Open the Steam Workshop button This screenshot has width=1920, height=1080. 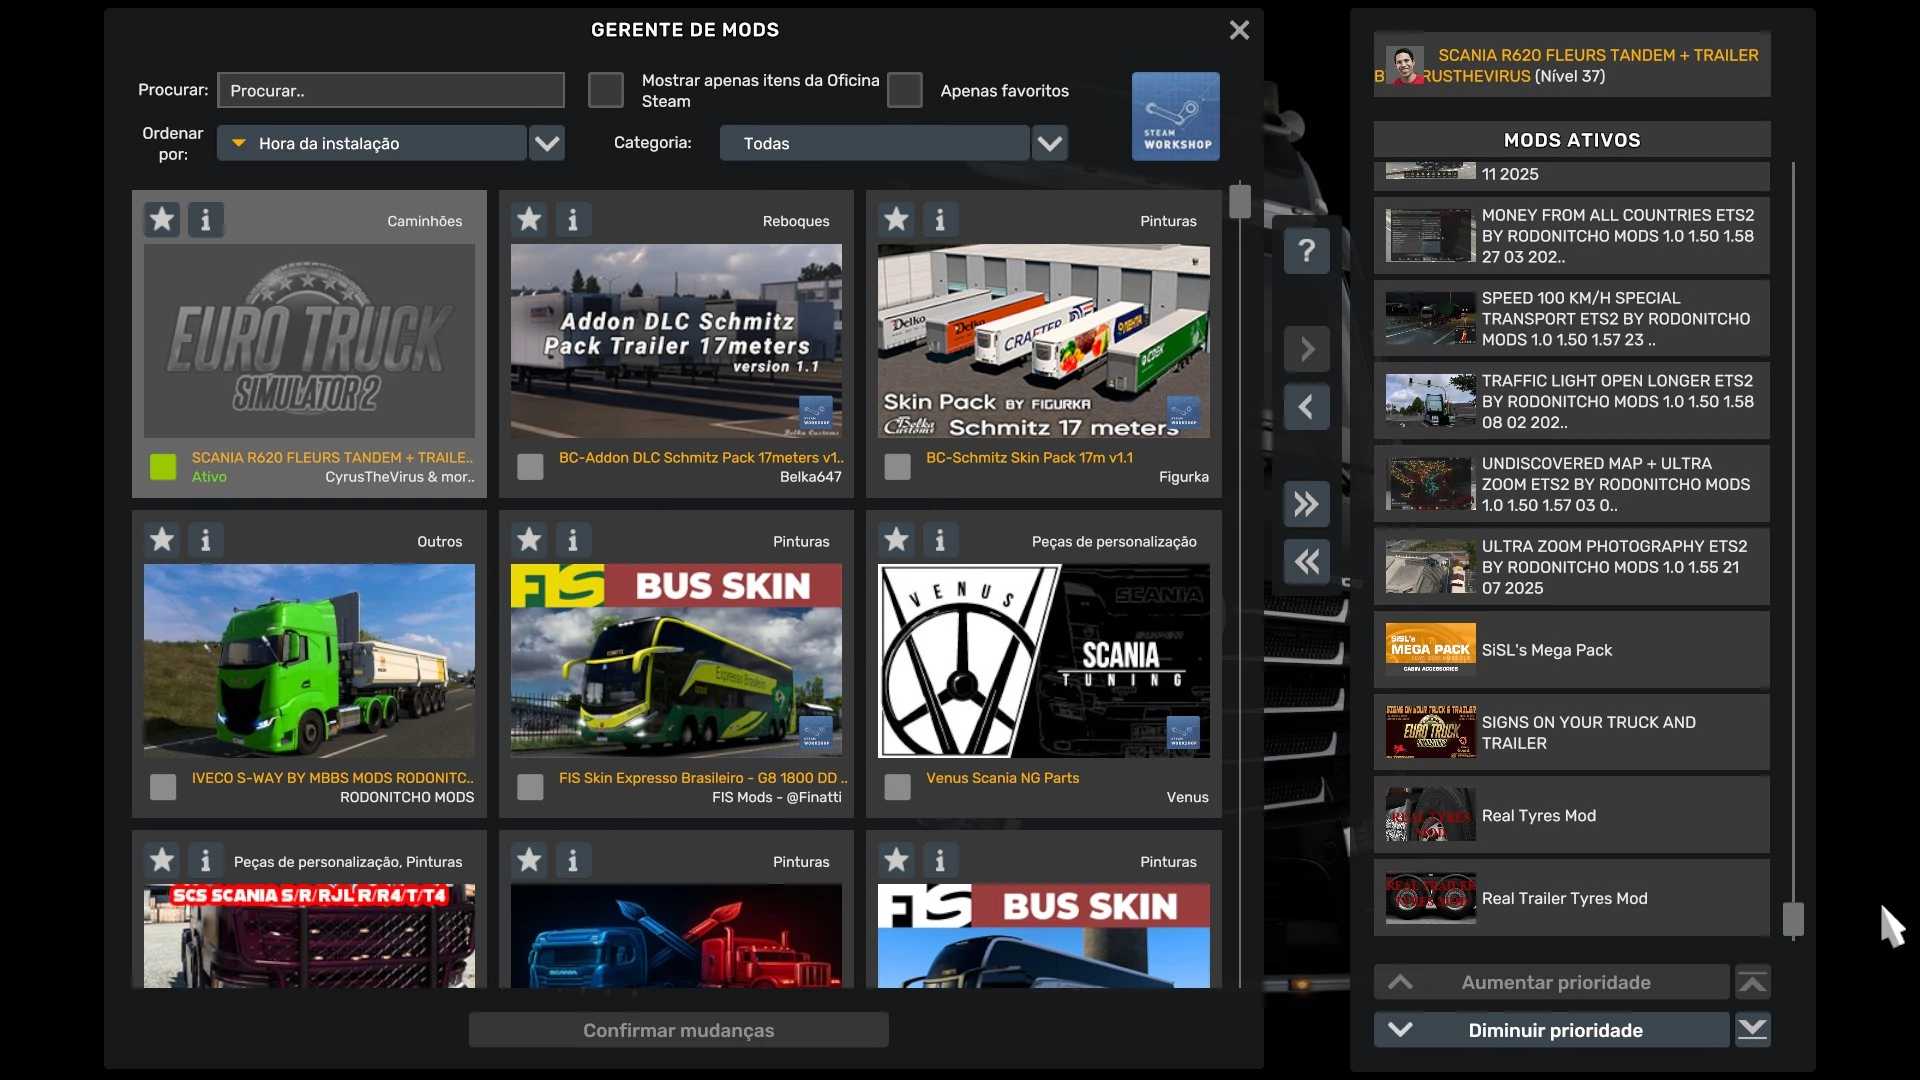pyautogui.click(x=1175, y=116)
